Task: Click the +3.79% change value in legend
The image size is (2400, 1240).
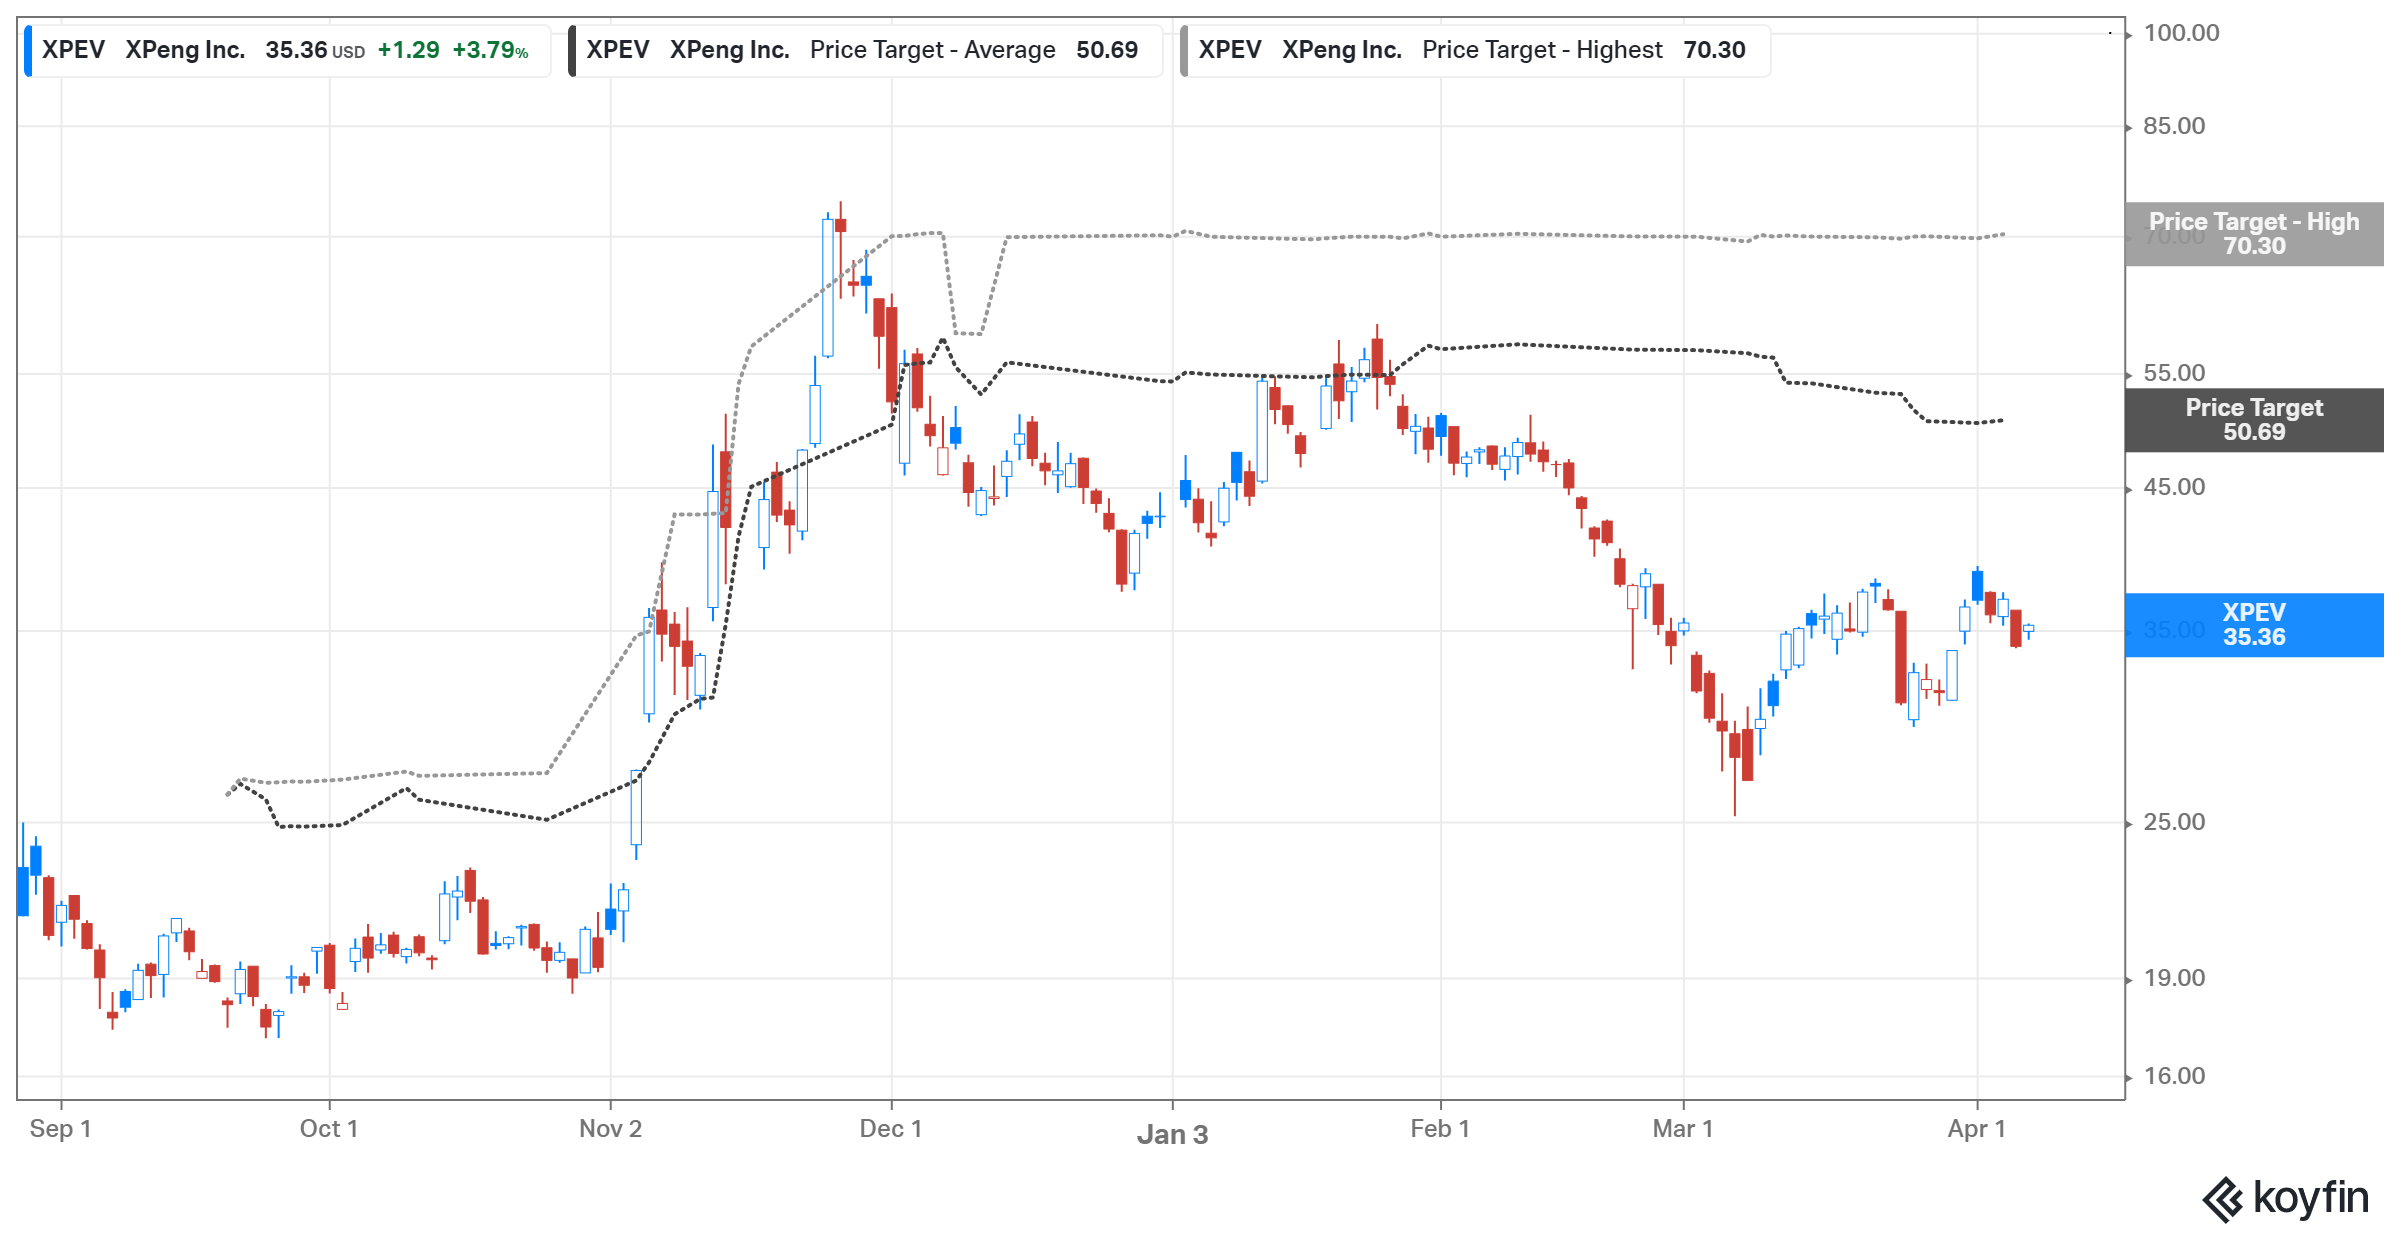Action: point(490,50)
